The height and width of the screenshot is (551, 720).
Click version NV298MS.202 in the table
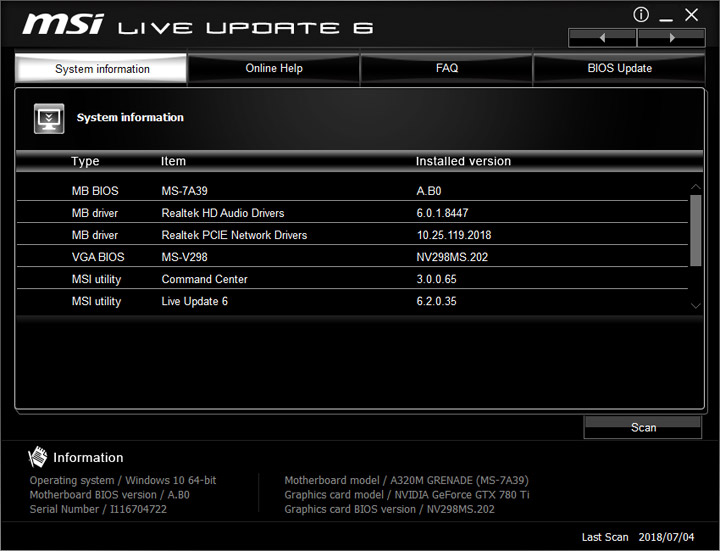tap(452, 257)
